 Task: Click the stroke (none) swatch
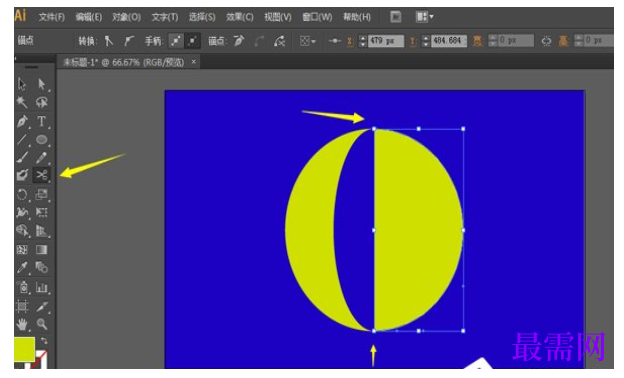(x=41, y=360)
